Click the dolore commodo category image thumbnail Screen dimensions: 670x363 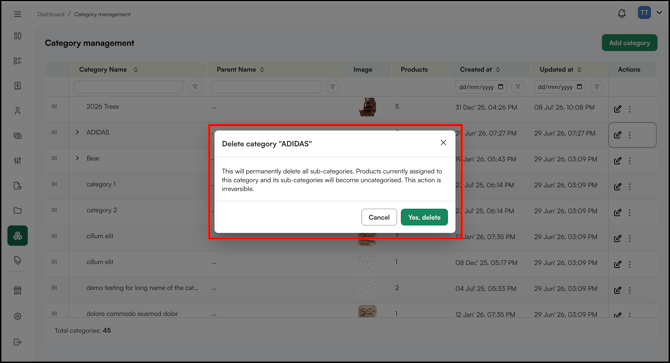[x=367, y=311]
